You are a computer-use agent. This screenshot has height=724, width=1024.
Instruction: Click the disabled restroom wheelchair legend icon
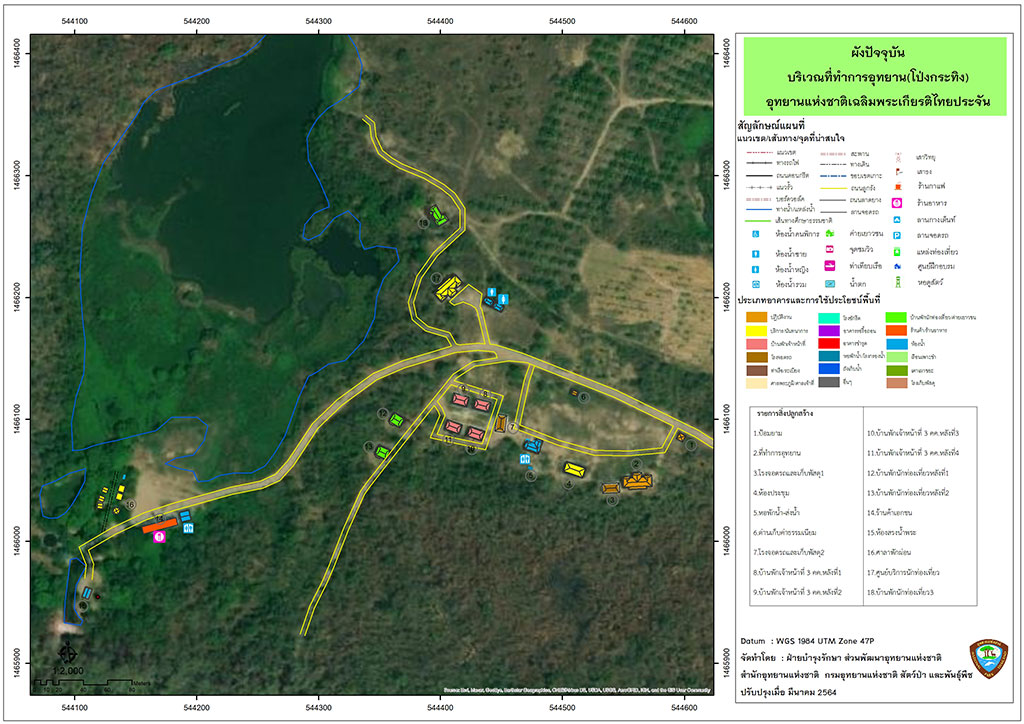(756, 234)
